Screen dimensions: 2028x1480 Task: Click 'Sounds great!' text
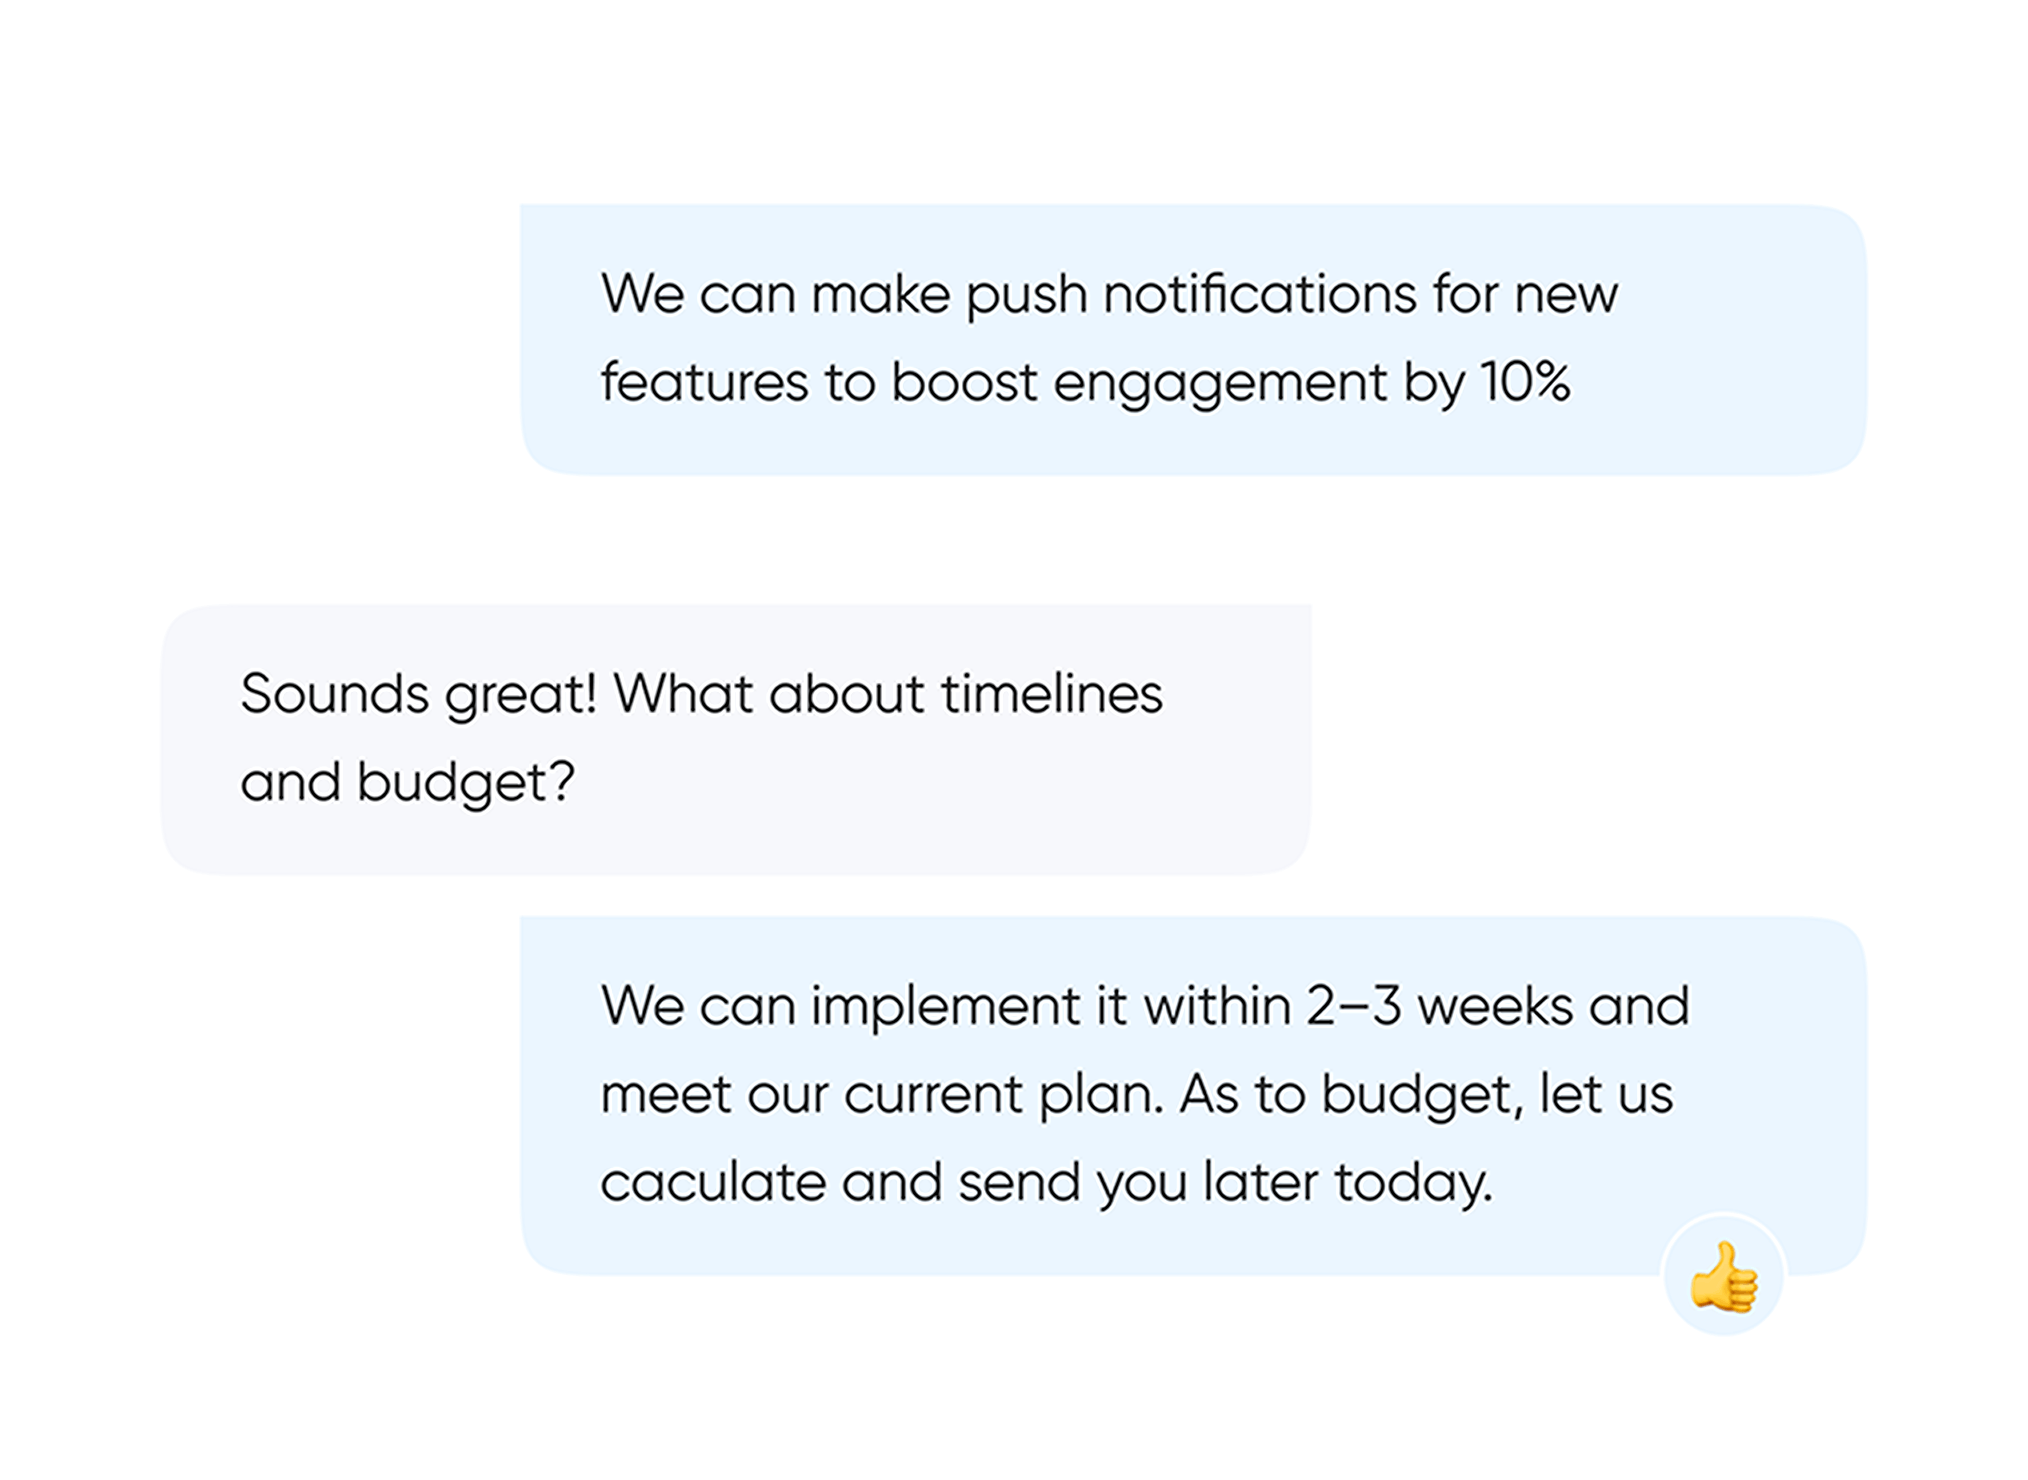pos(418,694)
